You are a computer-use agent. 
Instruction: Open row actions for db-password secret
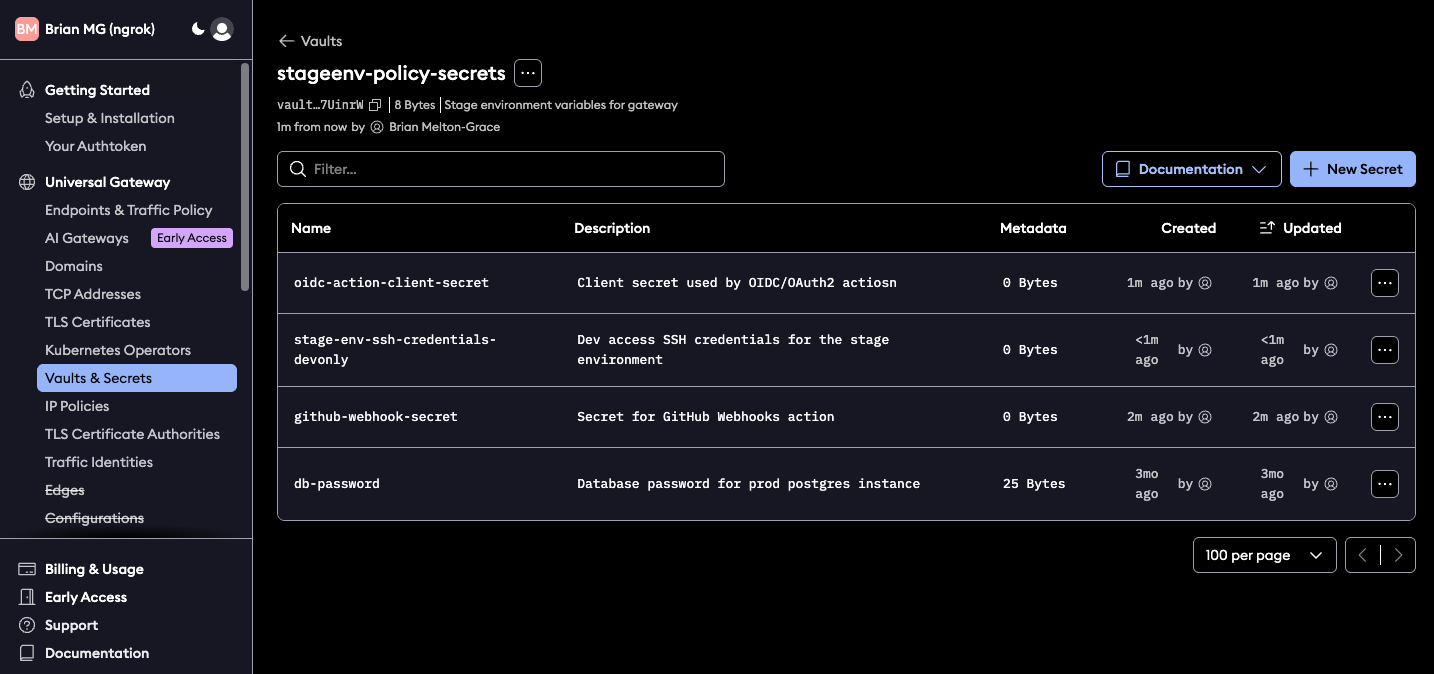[x=1384, y=483]
